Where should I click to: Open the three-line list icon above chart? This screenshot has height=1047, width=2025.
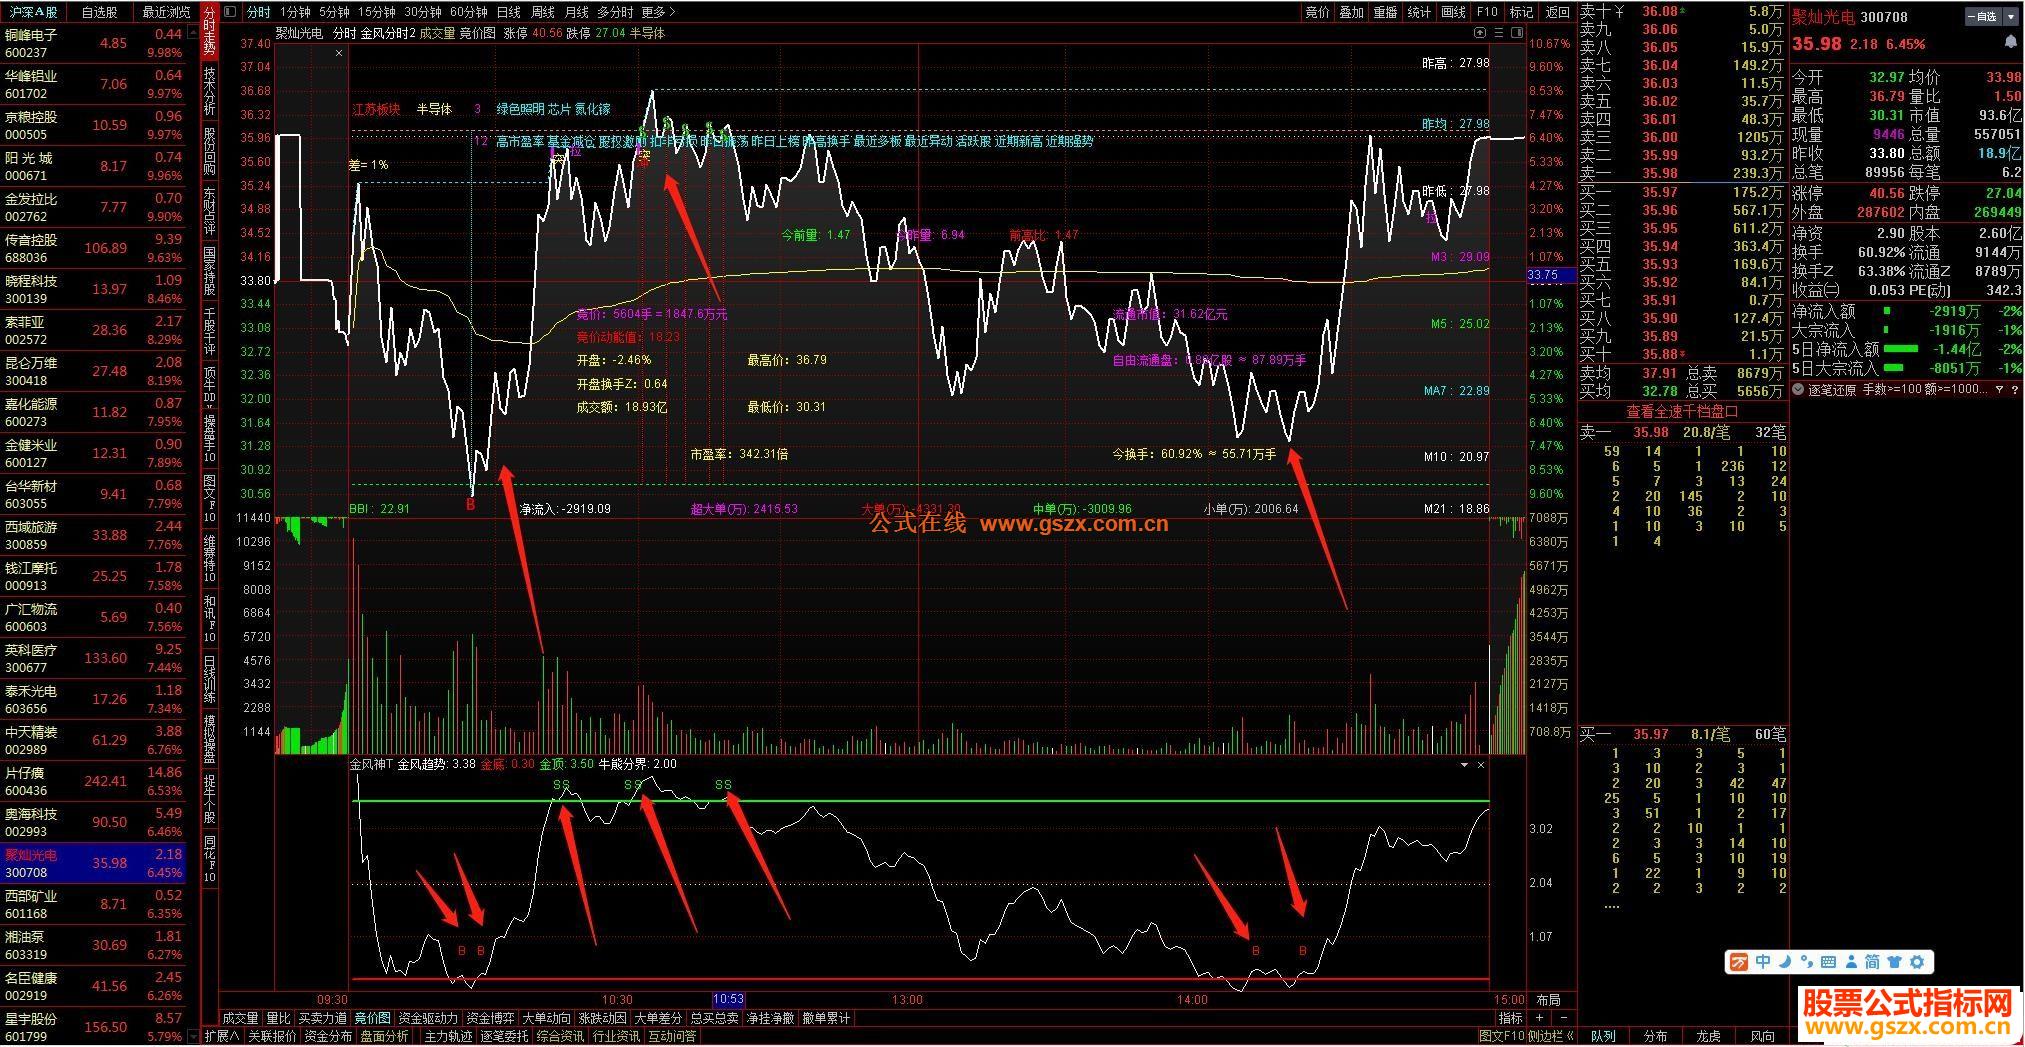pyautogui.click(x=1500, y=33)
